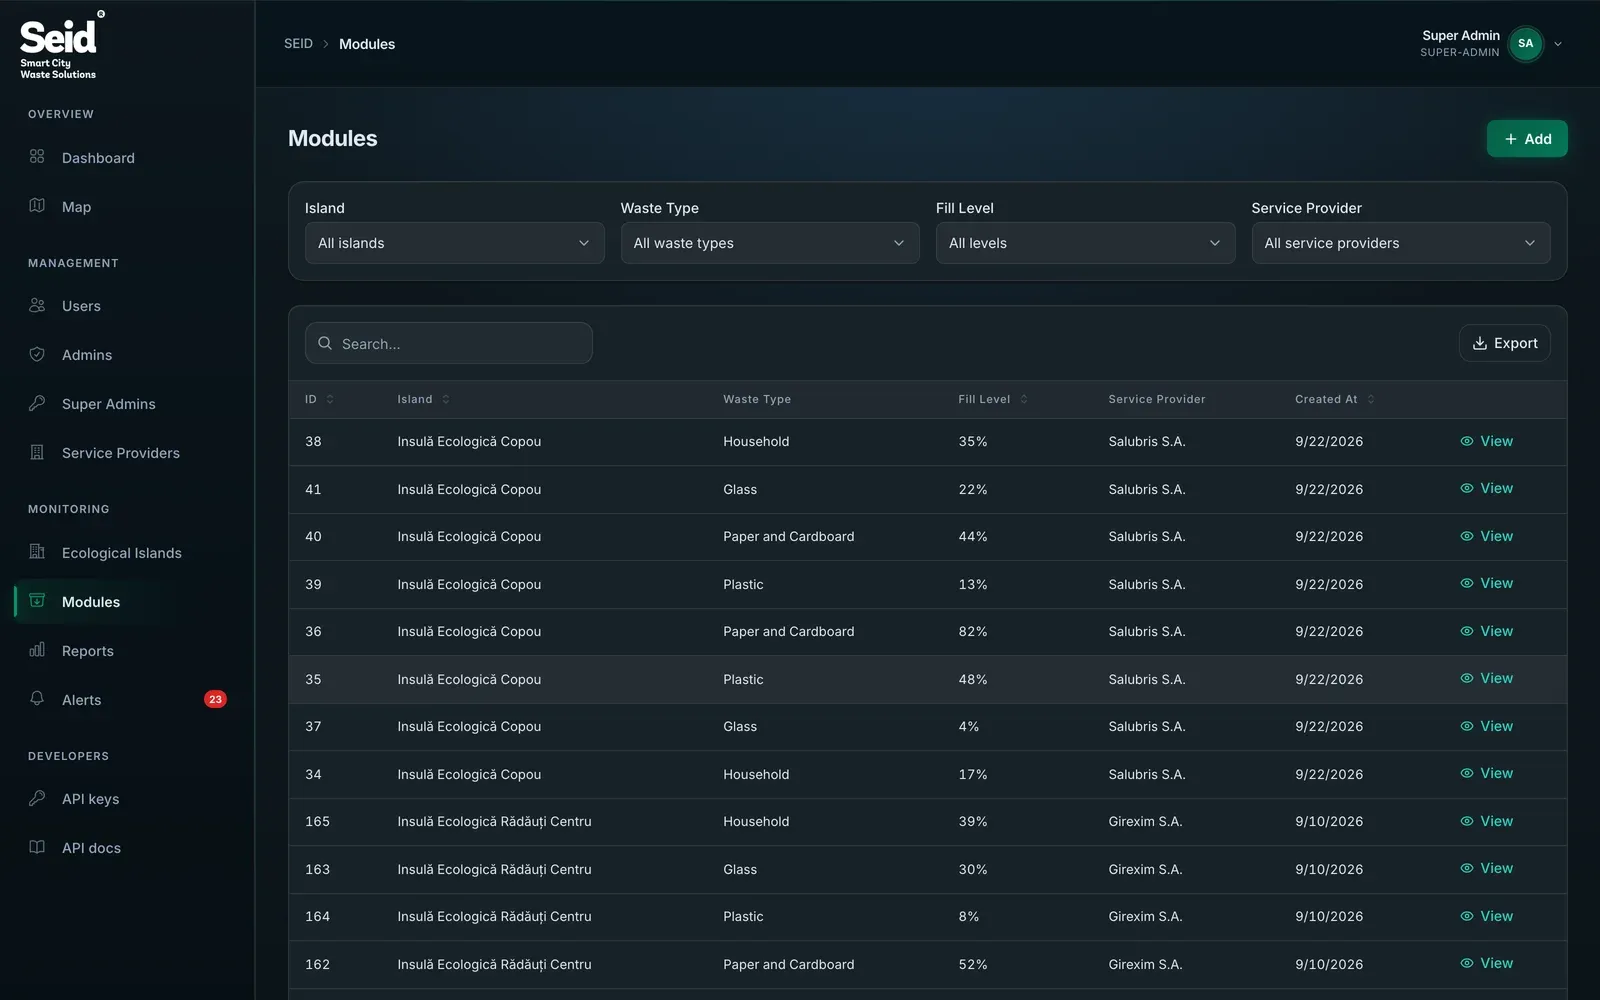Click the eye icon for module 41
The image size is (1600, 1000).
[1467, 488]
